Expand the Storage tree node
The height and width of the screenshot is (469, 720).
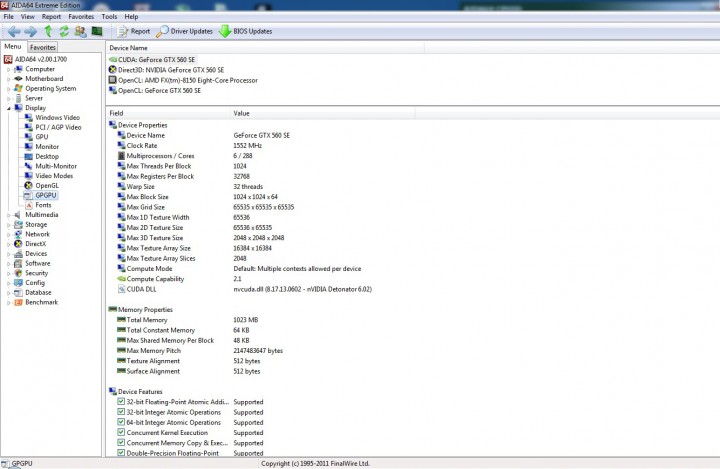[8, 225]
